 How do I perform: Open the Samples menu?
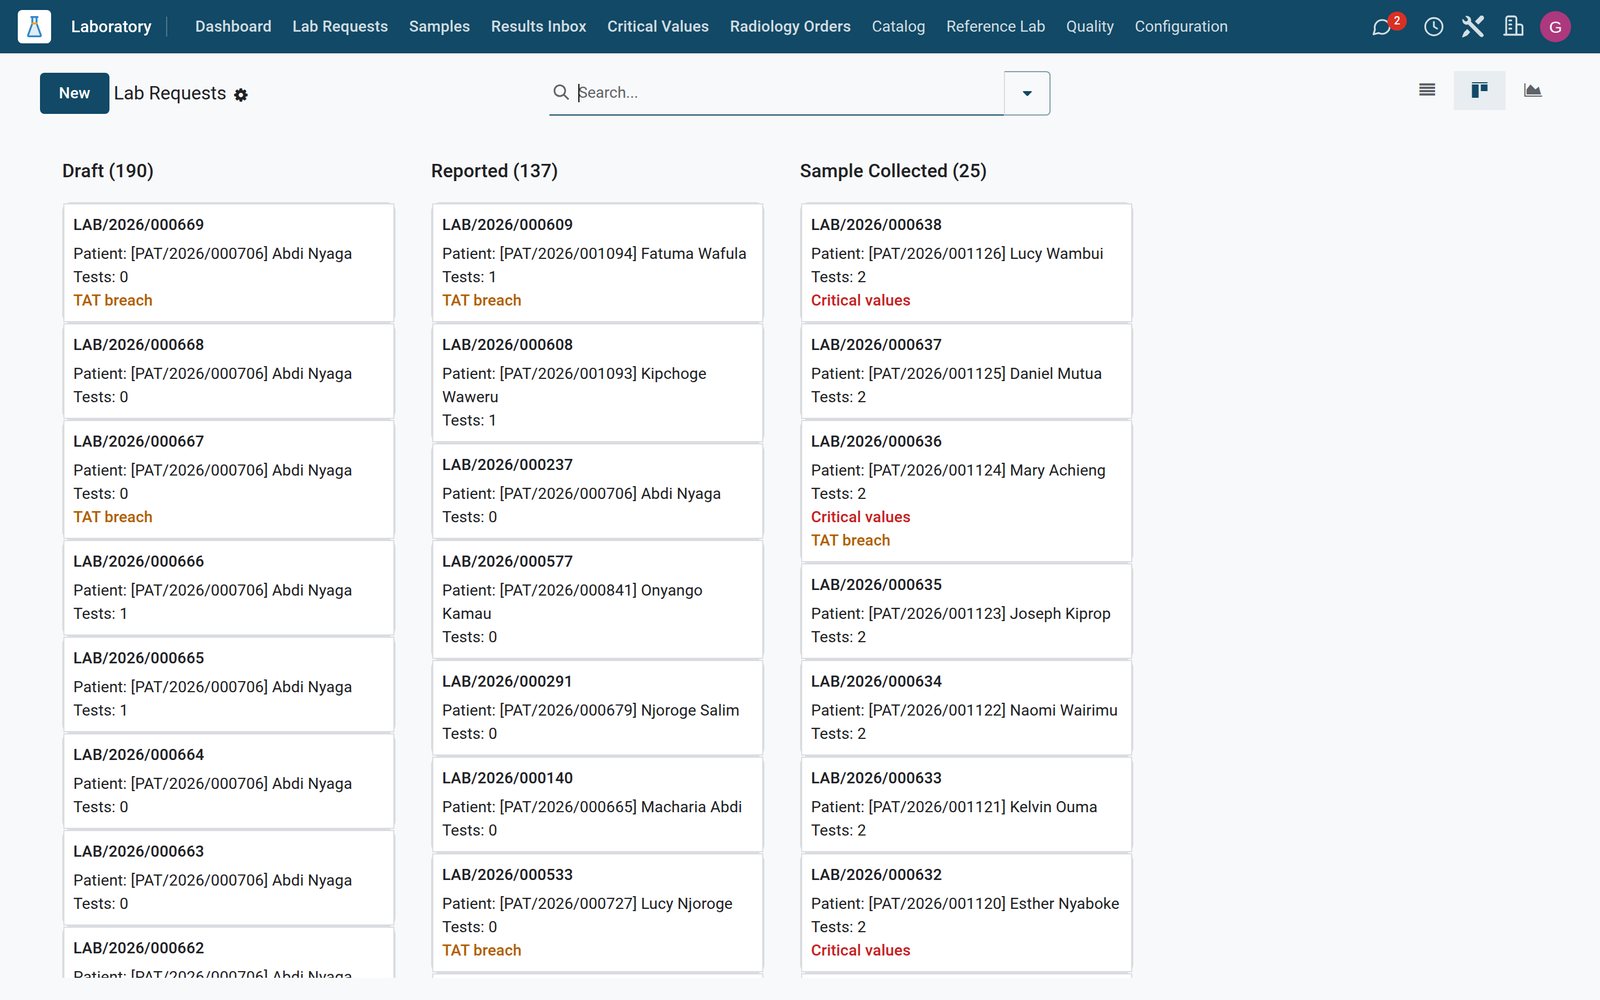coord(439,27)
